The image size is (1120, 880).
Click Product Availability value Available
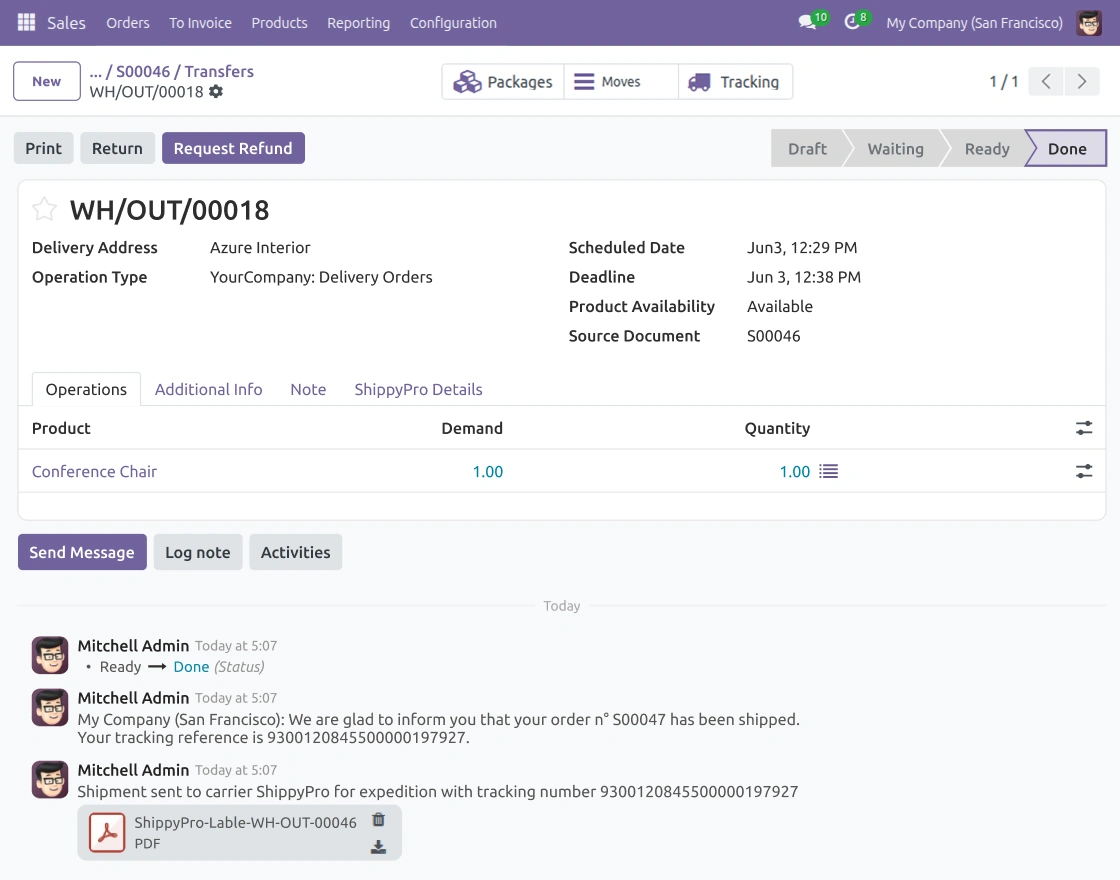780,306
